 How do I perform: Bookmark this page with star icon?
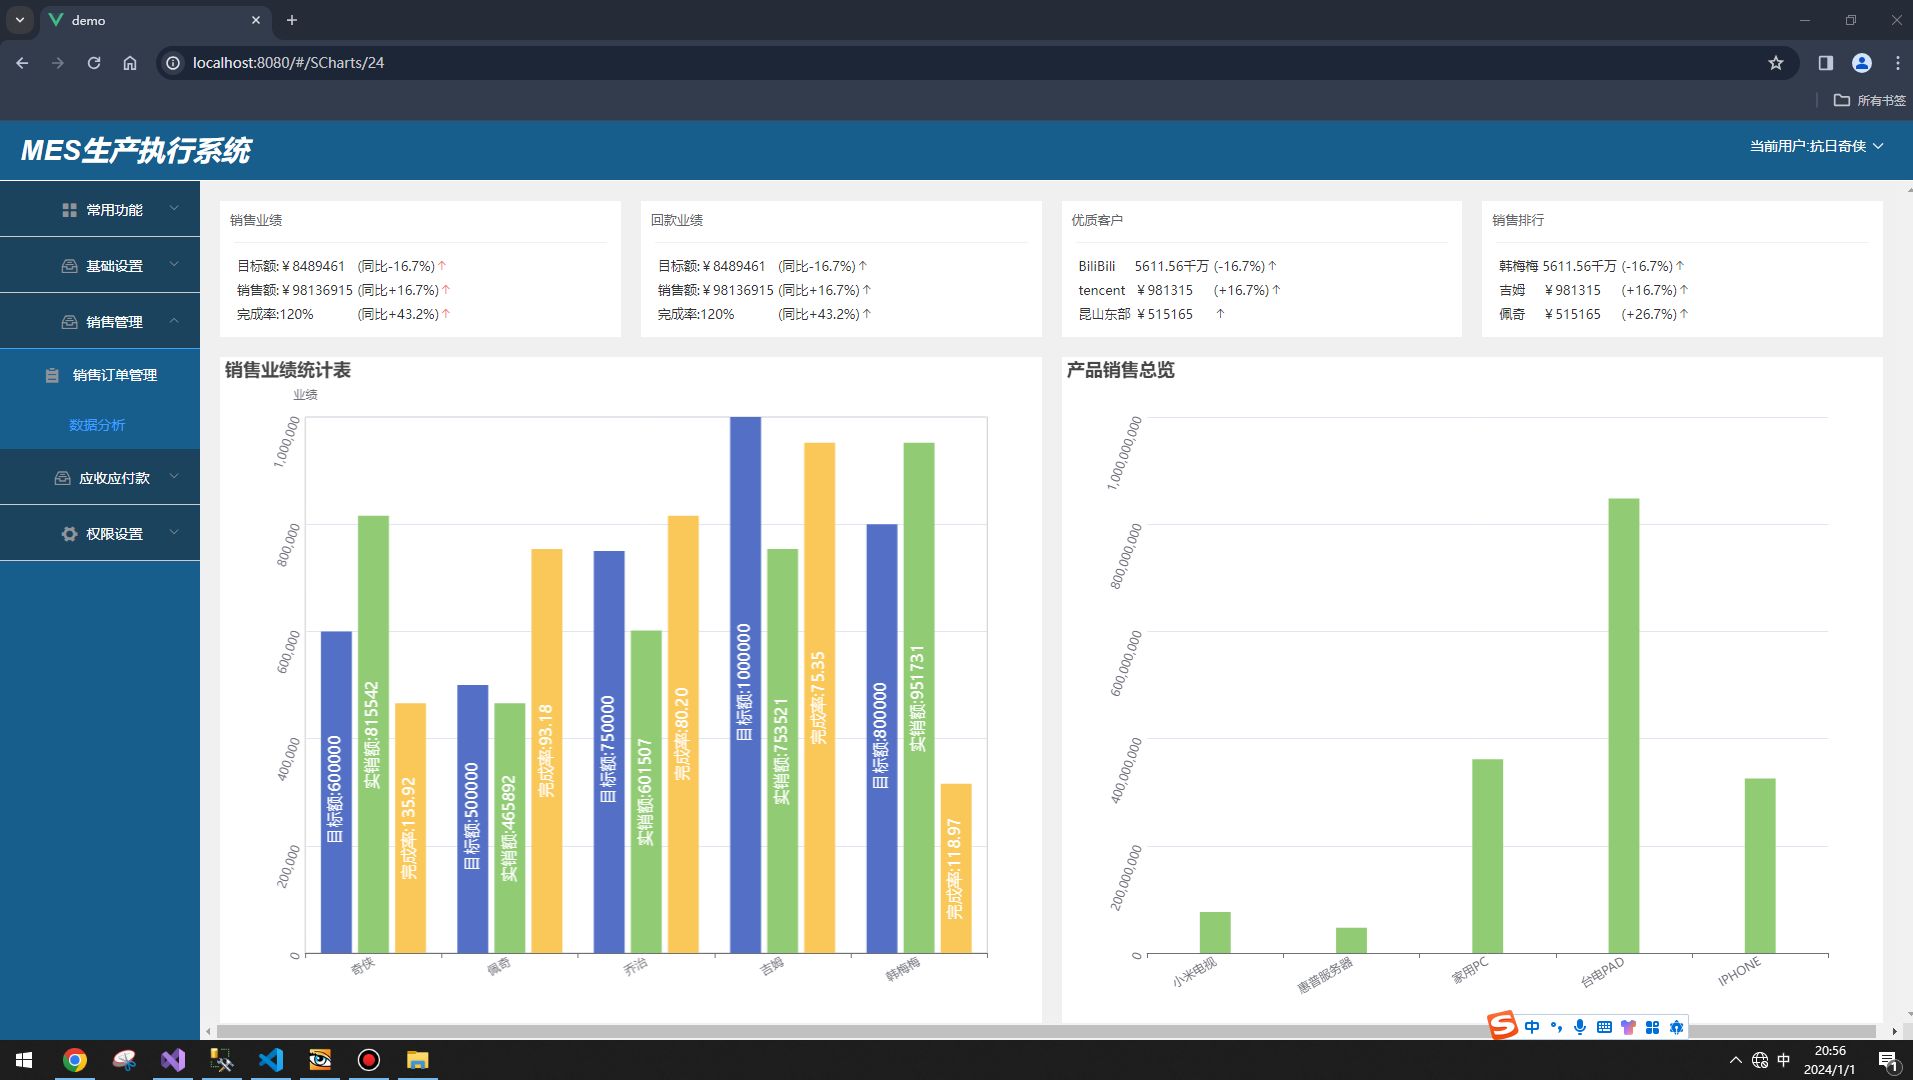coord(1776,63)
